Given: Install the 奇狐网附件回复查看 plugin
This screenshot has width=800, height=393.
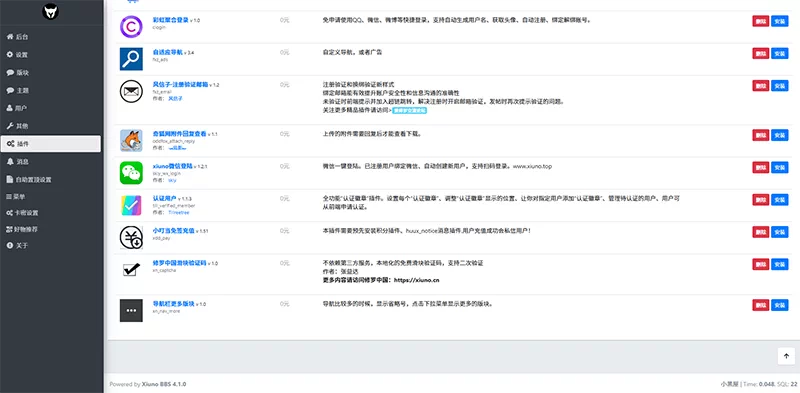Looking at the screenshot, I should tap(779, 135).
